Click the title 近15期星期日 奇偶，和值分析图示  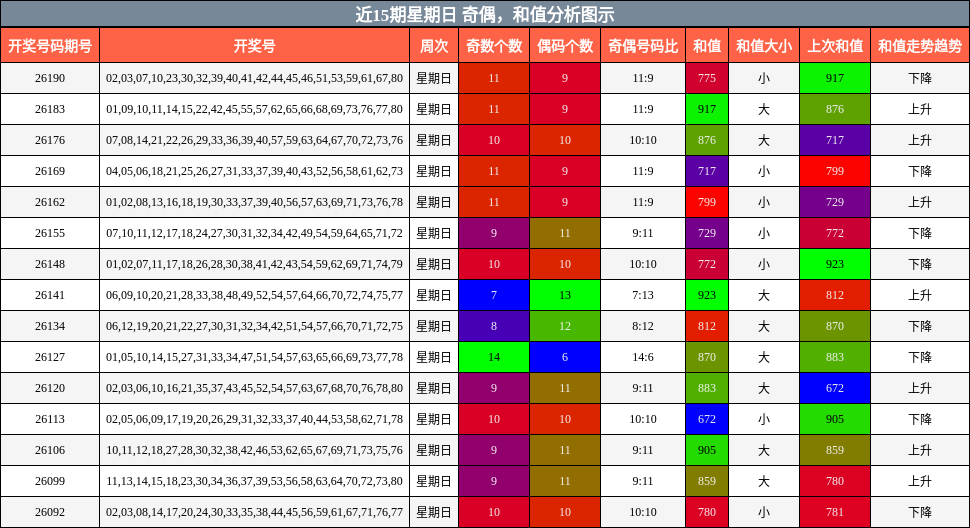(485, 14)
